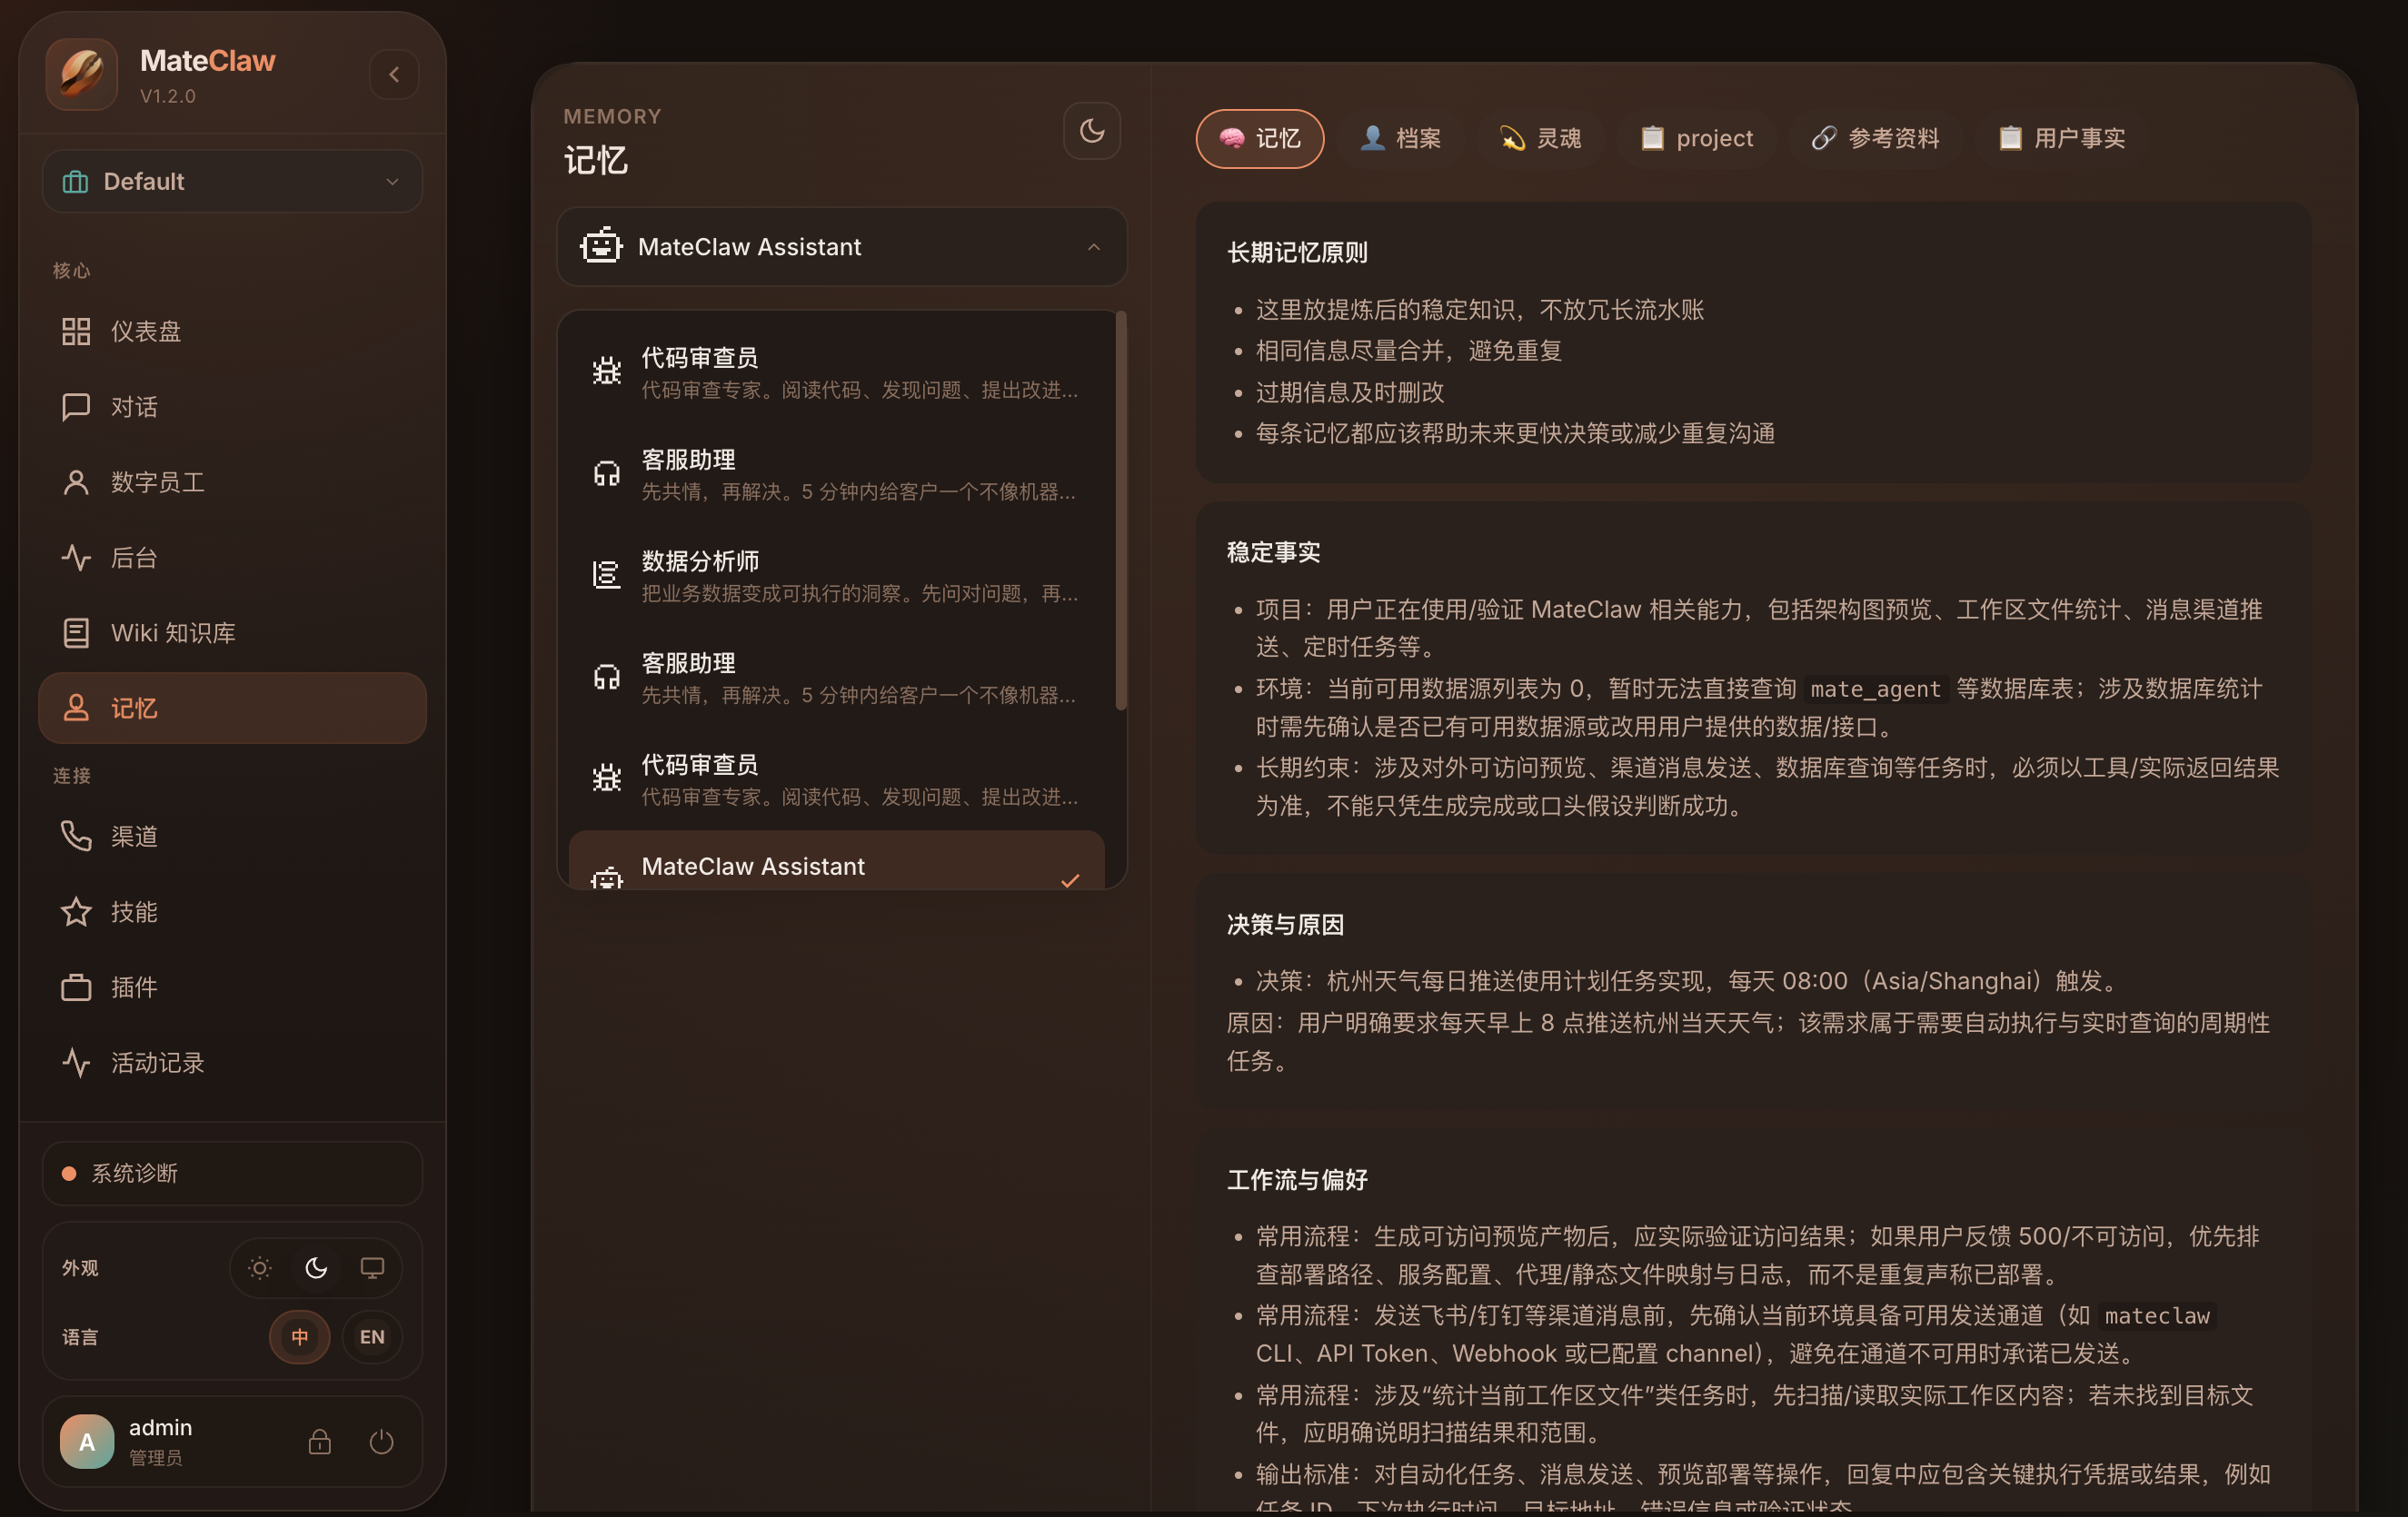Screen dimensions: 2408x1517
Task: Open 活动记录 activity log
Action: (232, 1062)
